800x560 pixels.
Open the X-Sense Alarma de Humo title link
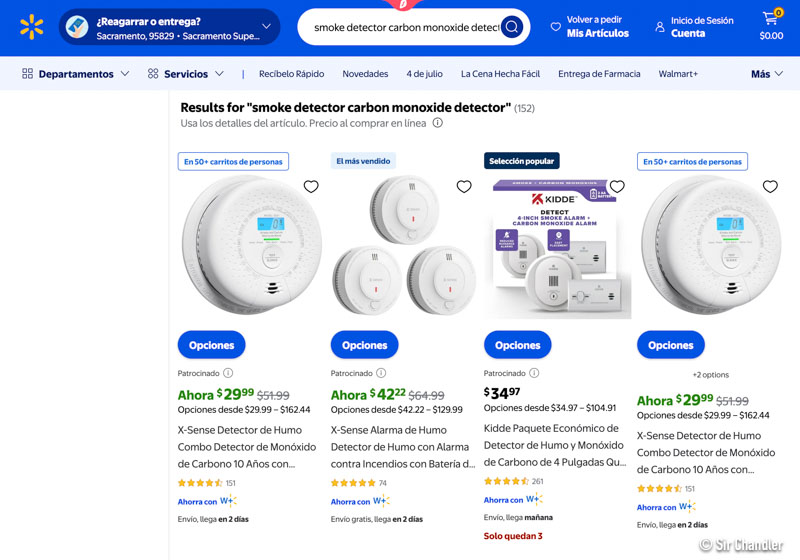(x=402, y=446)
